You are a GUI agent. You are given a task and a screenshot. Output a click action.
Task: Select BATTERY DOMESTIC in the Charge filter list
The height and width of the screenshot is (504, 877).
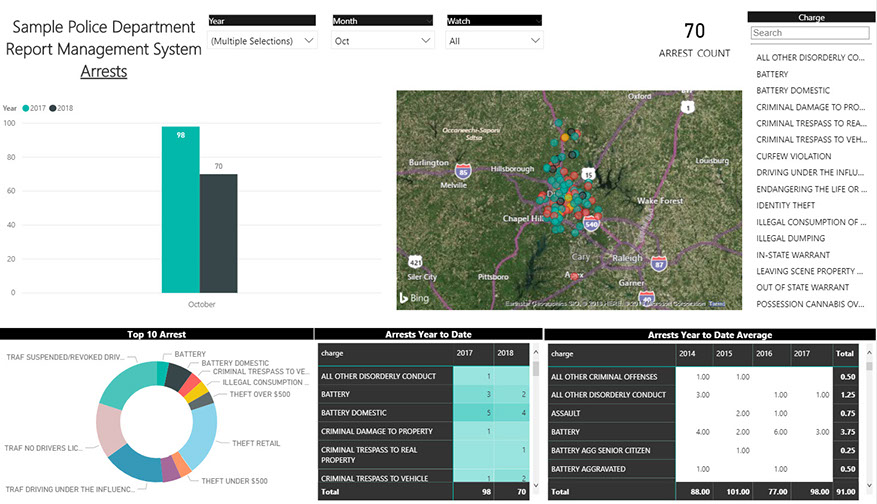[793, 91]
